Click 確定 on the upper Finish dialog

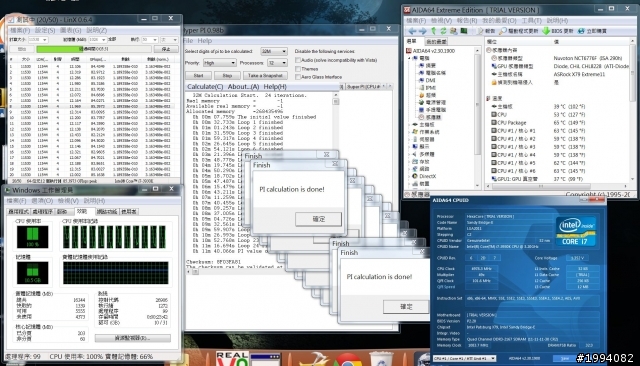point(318,219)
